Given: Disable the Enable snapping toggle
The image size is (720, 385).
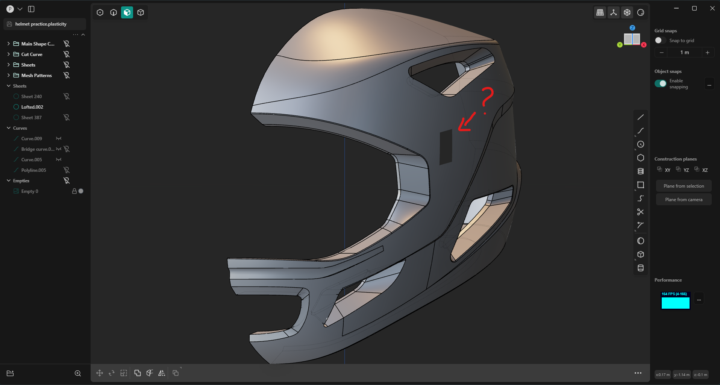Looking at the screenshot, I should point(660,84).
